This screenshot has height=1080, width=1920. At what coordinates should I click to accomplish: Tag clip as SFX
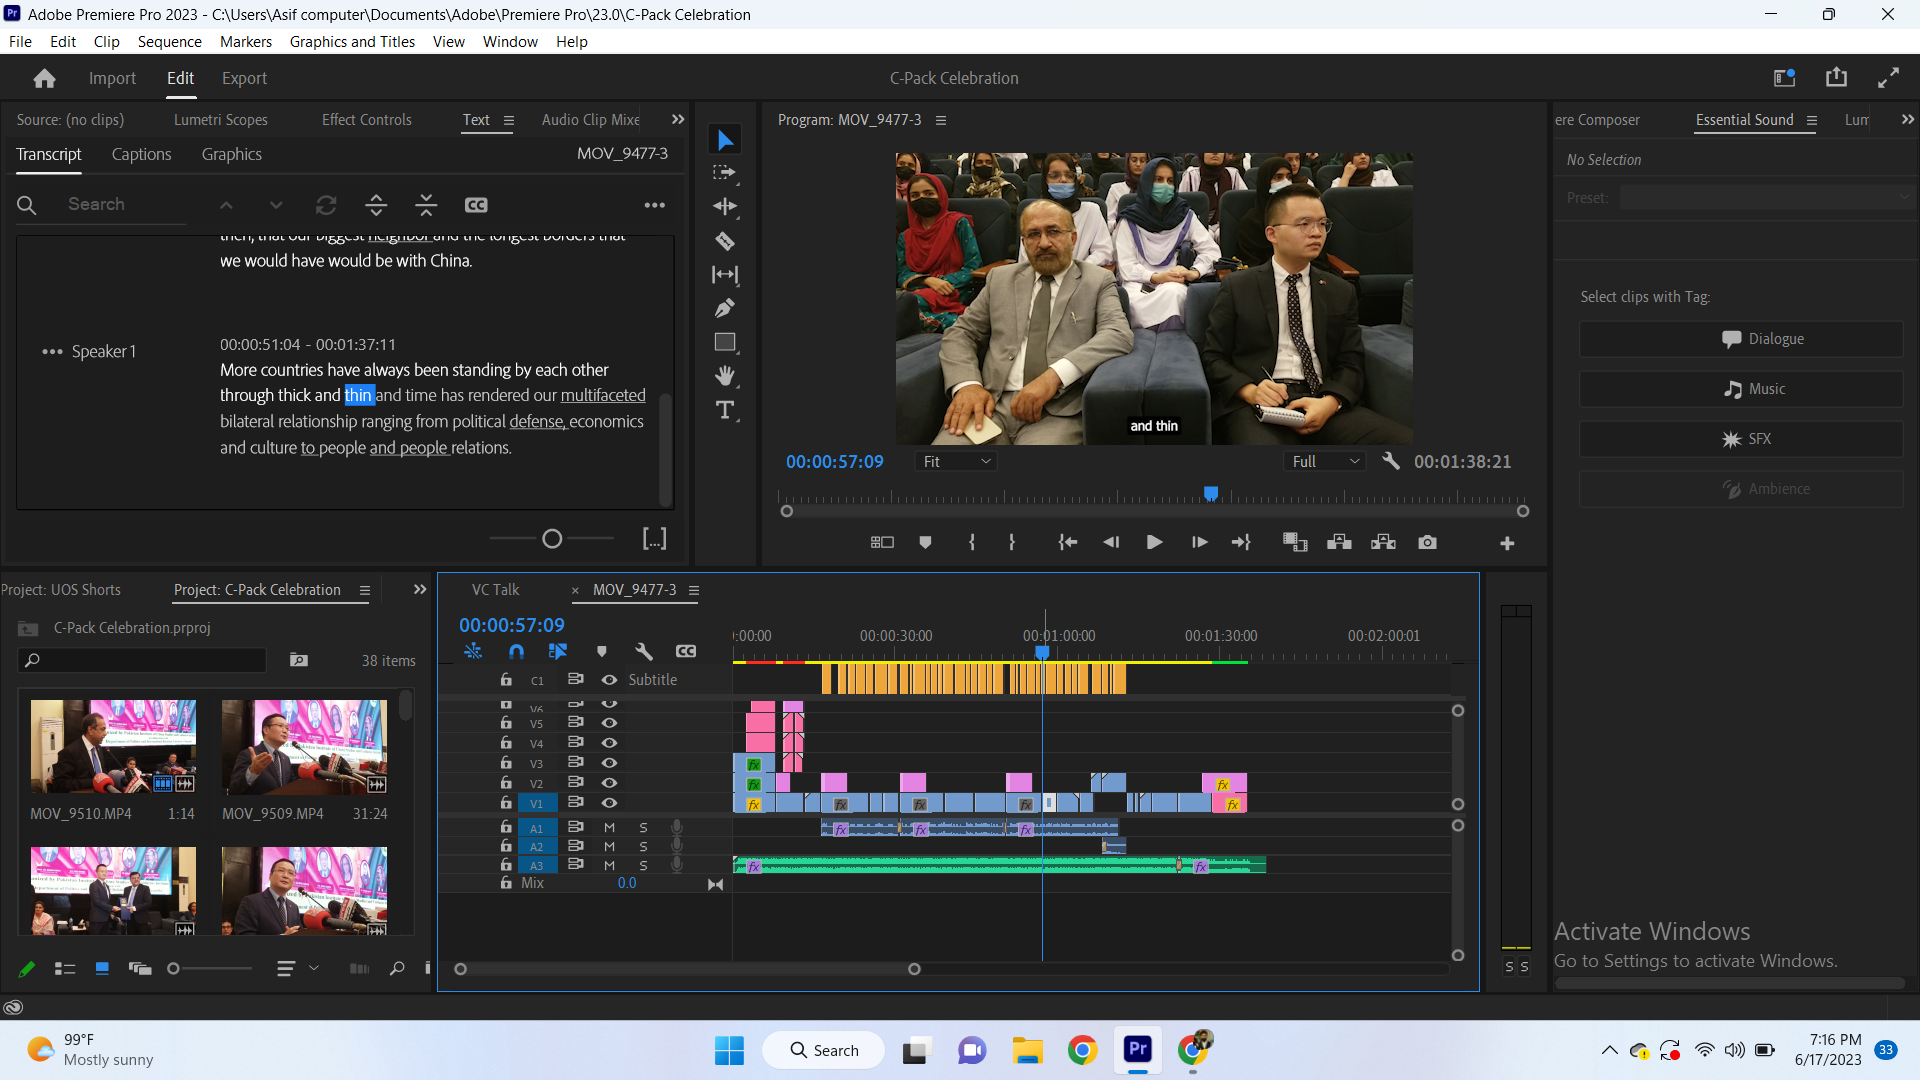pyautogui.click(x=1741, y=439)
